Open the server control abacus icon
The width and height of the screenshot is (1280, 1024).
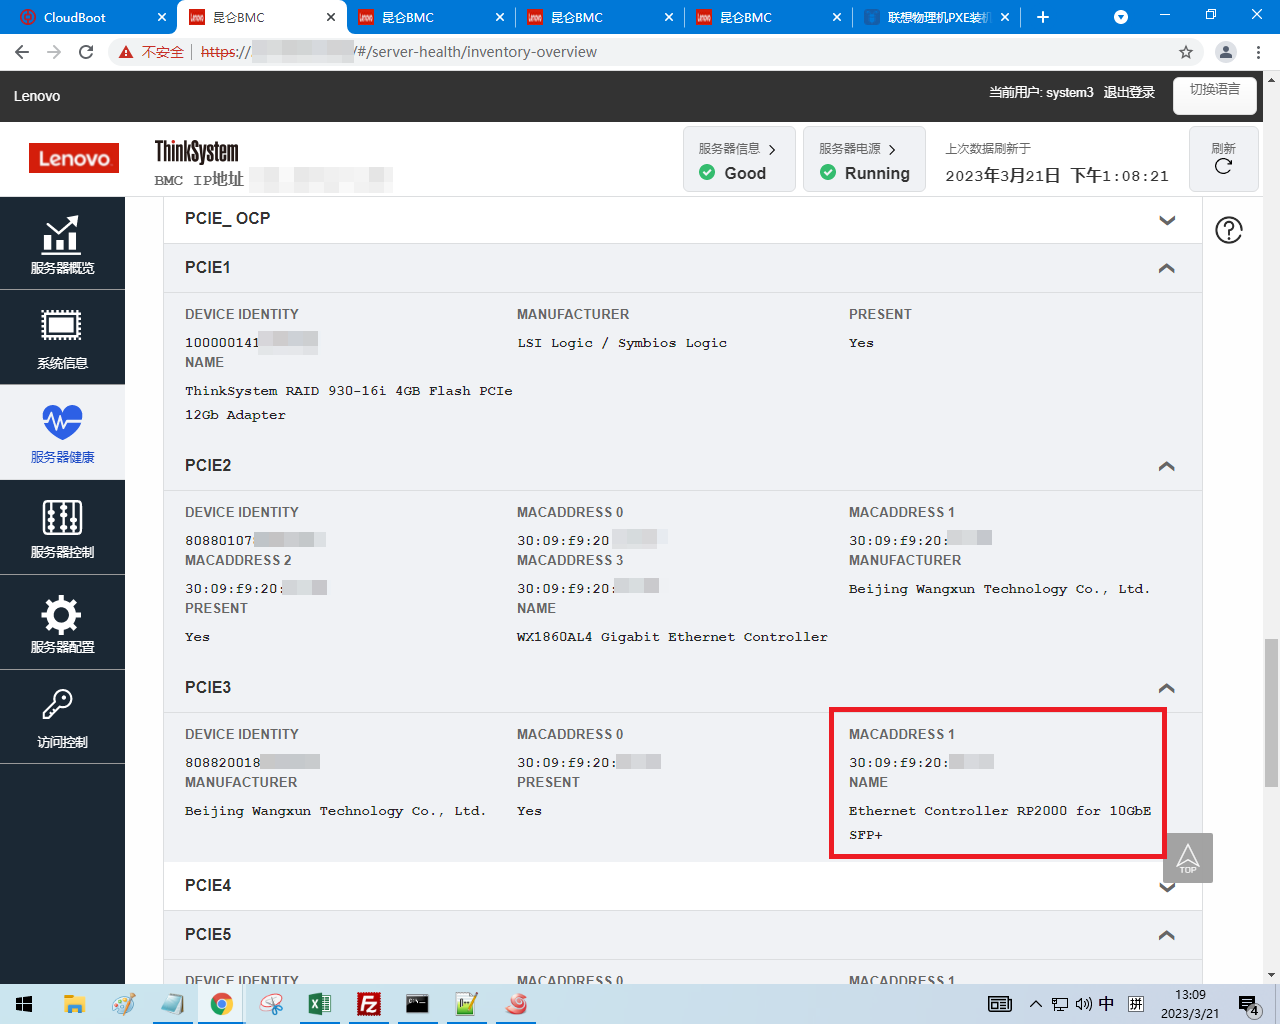(62, 518)
